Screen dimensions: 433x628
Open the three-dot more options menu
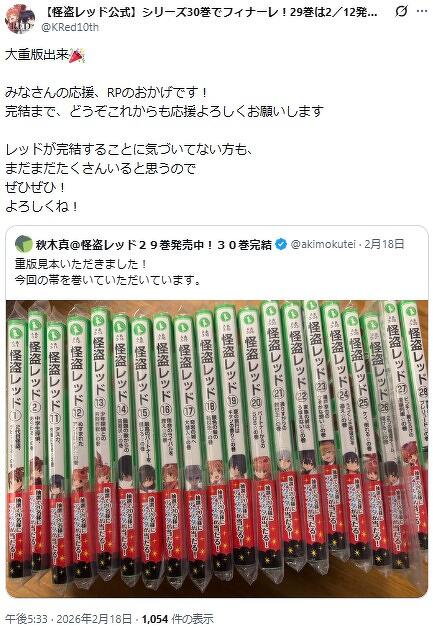tap(422, 12)
